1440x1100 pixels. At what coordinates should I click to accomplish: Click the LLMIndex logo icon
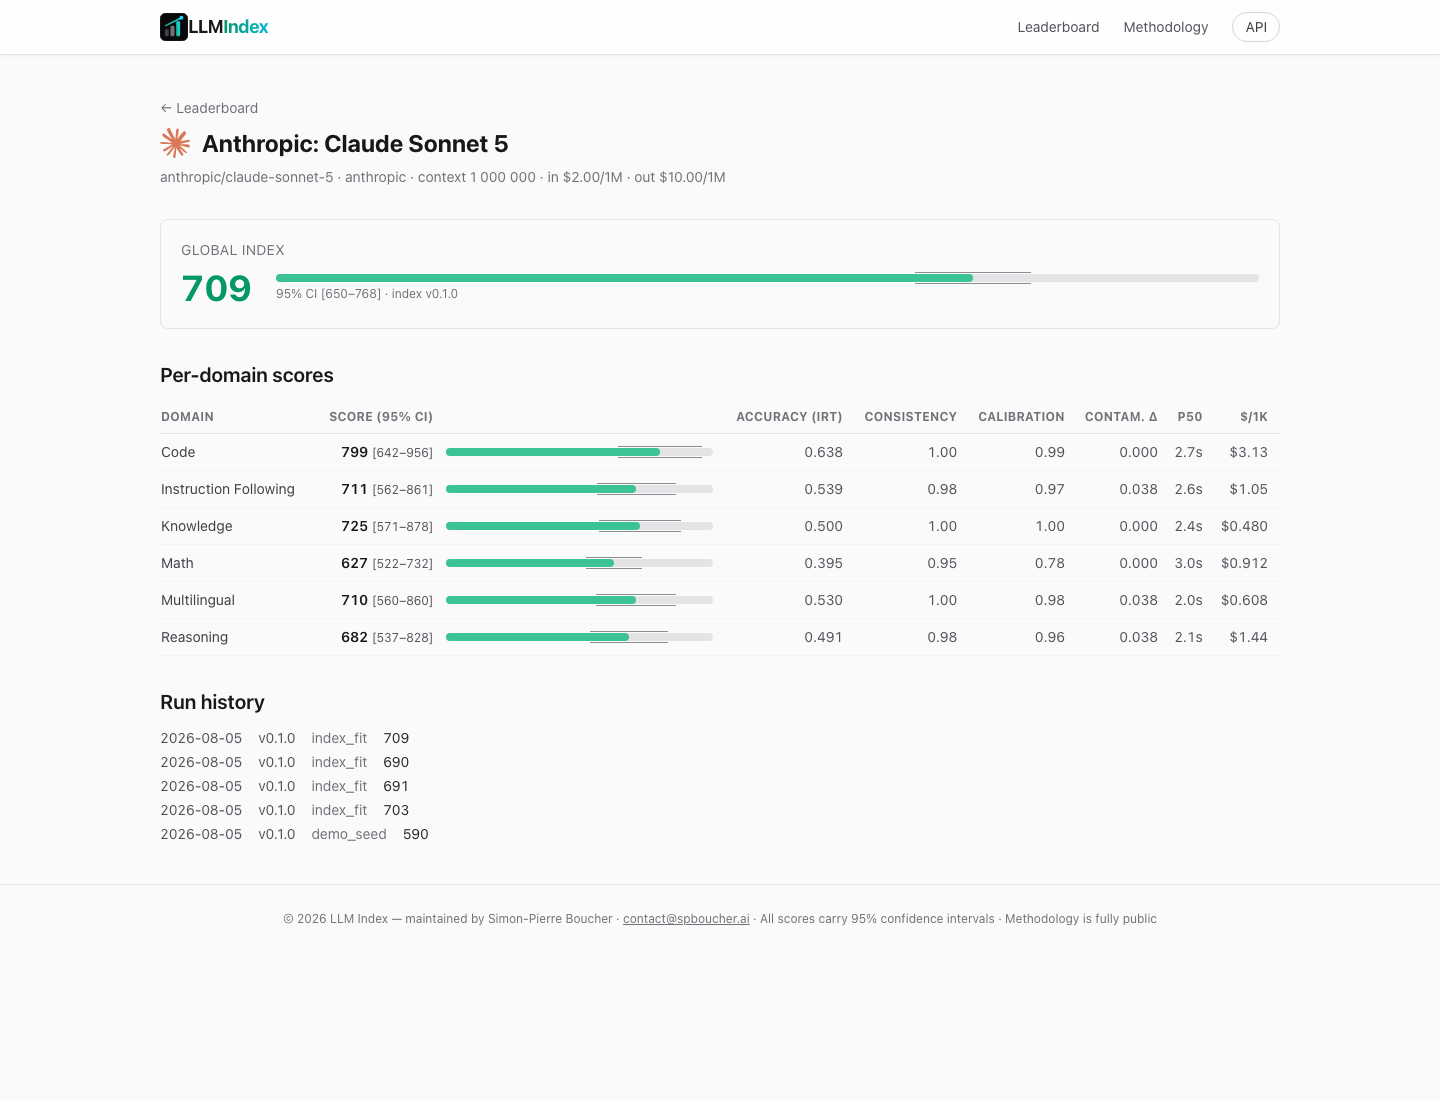pos(174,27)
